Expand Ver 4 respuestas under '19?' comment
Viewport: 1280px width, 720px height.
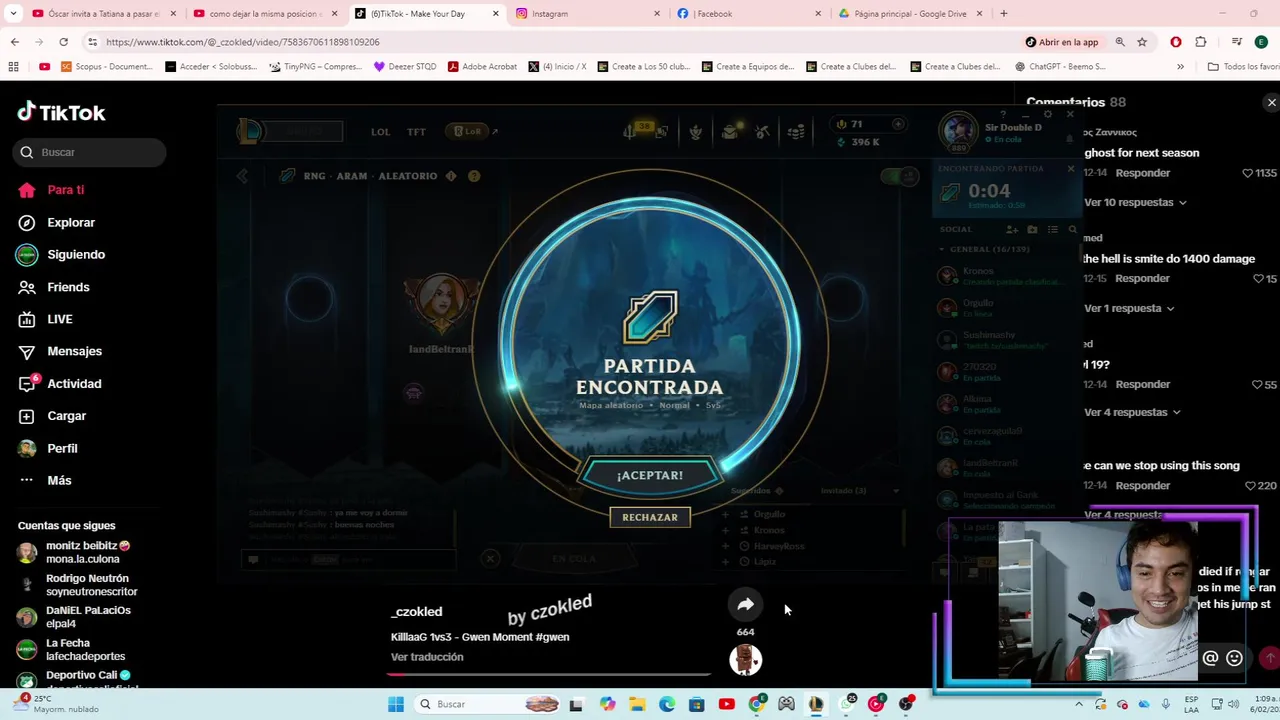tap(1132, 412)
